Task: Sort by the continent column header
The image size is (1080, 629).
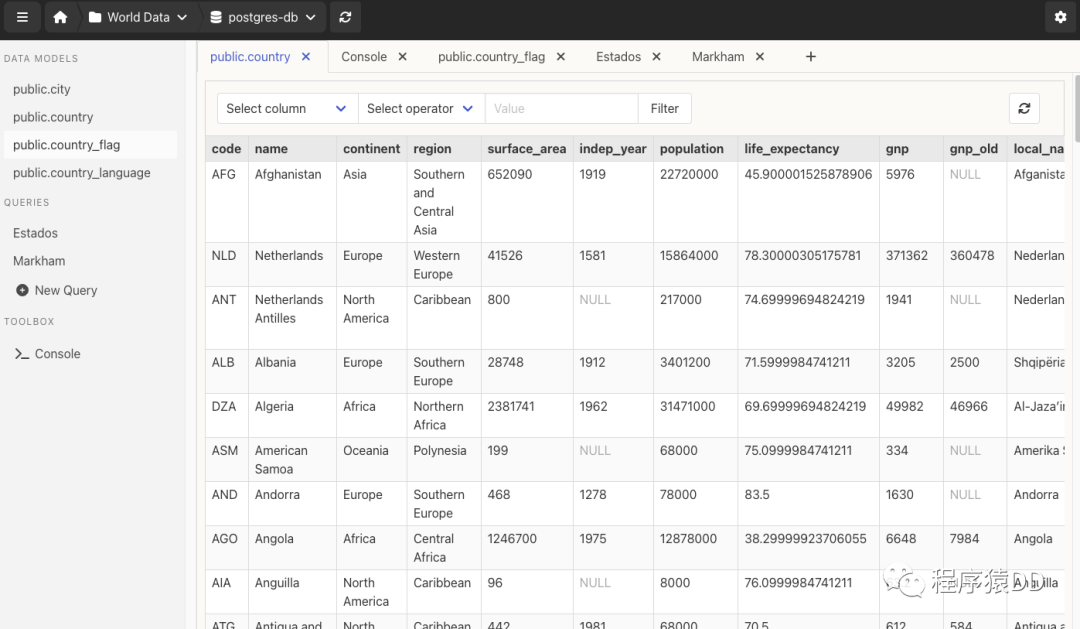Action: 371,149
